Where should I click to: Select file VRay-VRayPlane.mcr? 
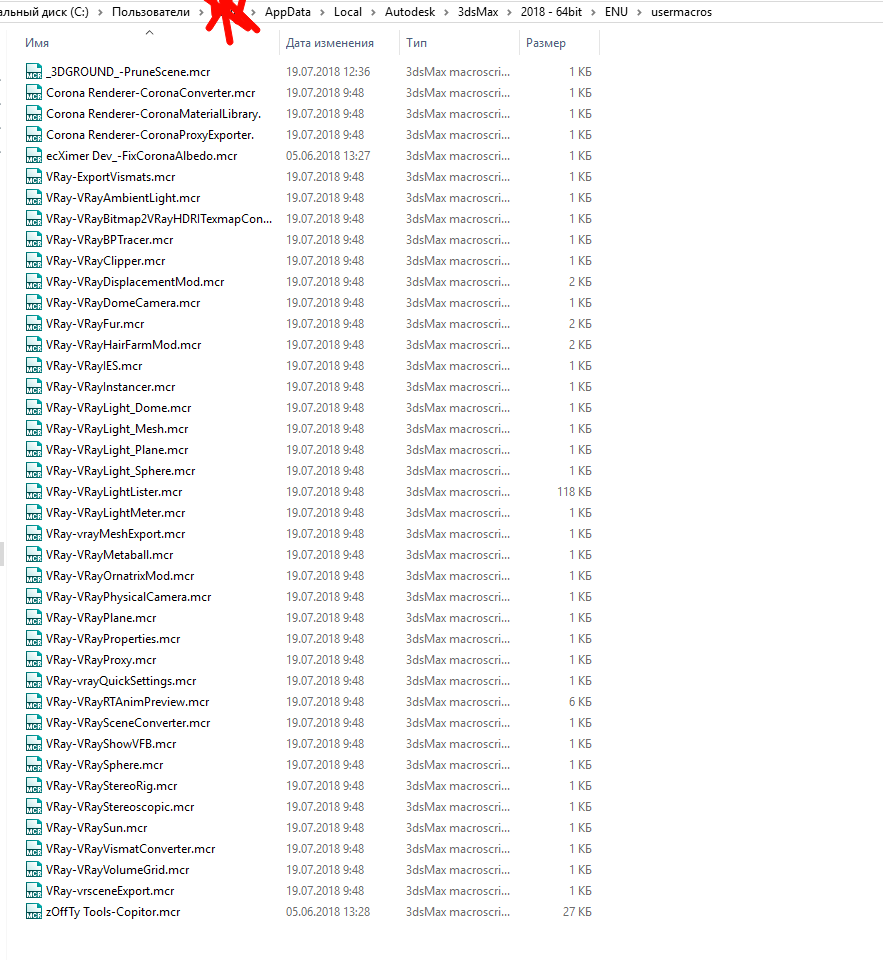pyautogui.click(x=101, y=618)
